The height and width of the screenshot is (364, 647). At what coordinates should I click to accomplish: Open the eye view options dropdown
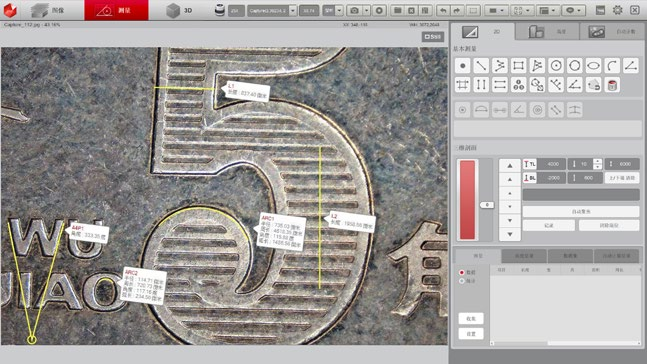579,10
